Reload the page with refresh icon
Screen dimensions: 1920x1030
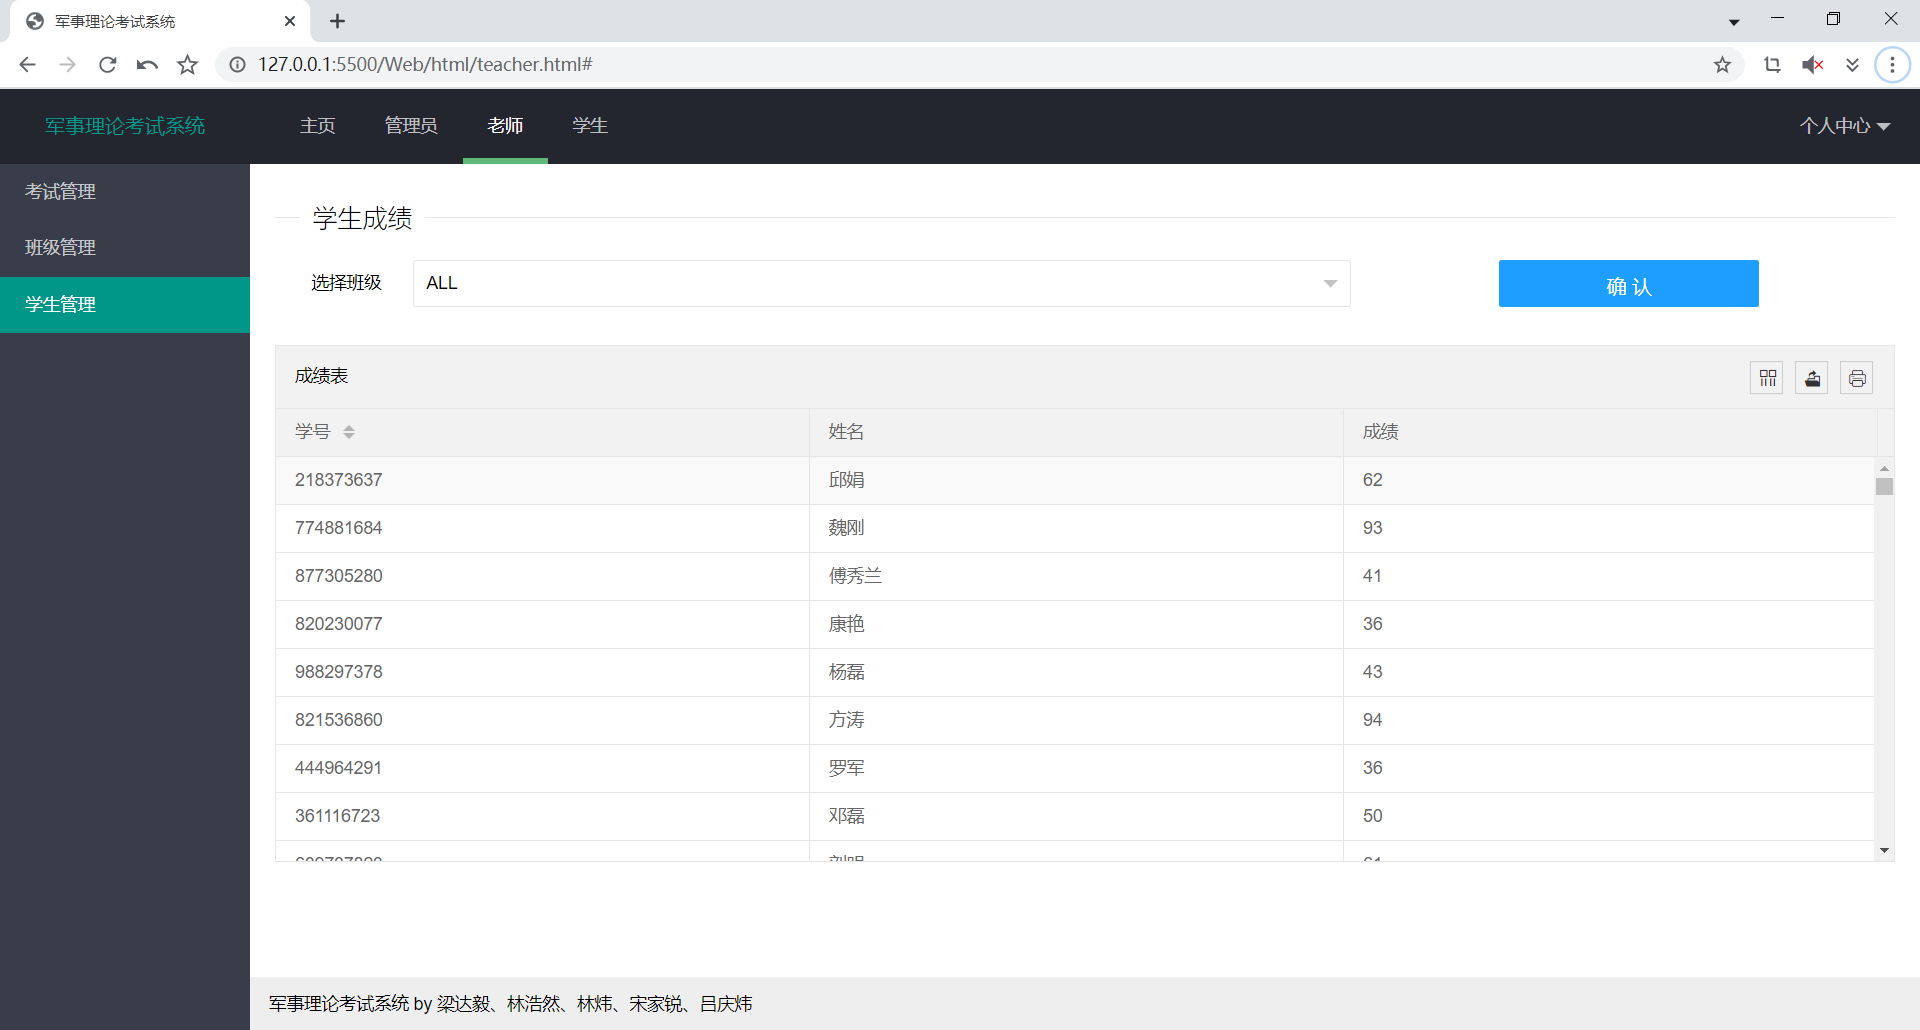(x=107, y=65)
